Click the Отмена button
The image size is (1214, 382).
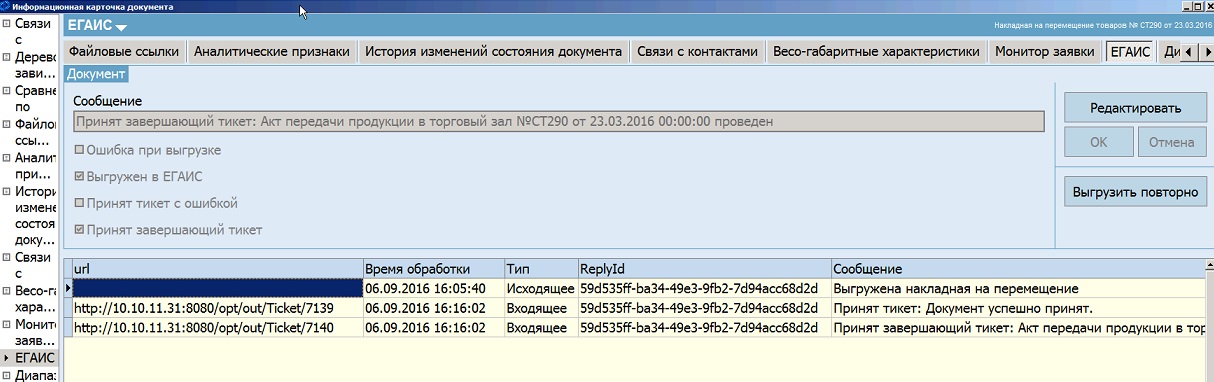[1172, 142]
